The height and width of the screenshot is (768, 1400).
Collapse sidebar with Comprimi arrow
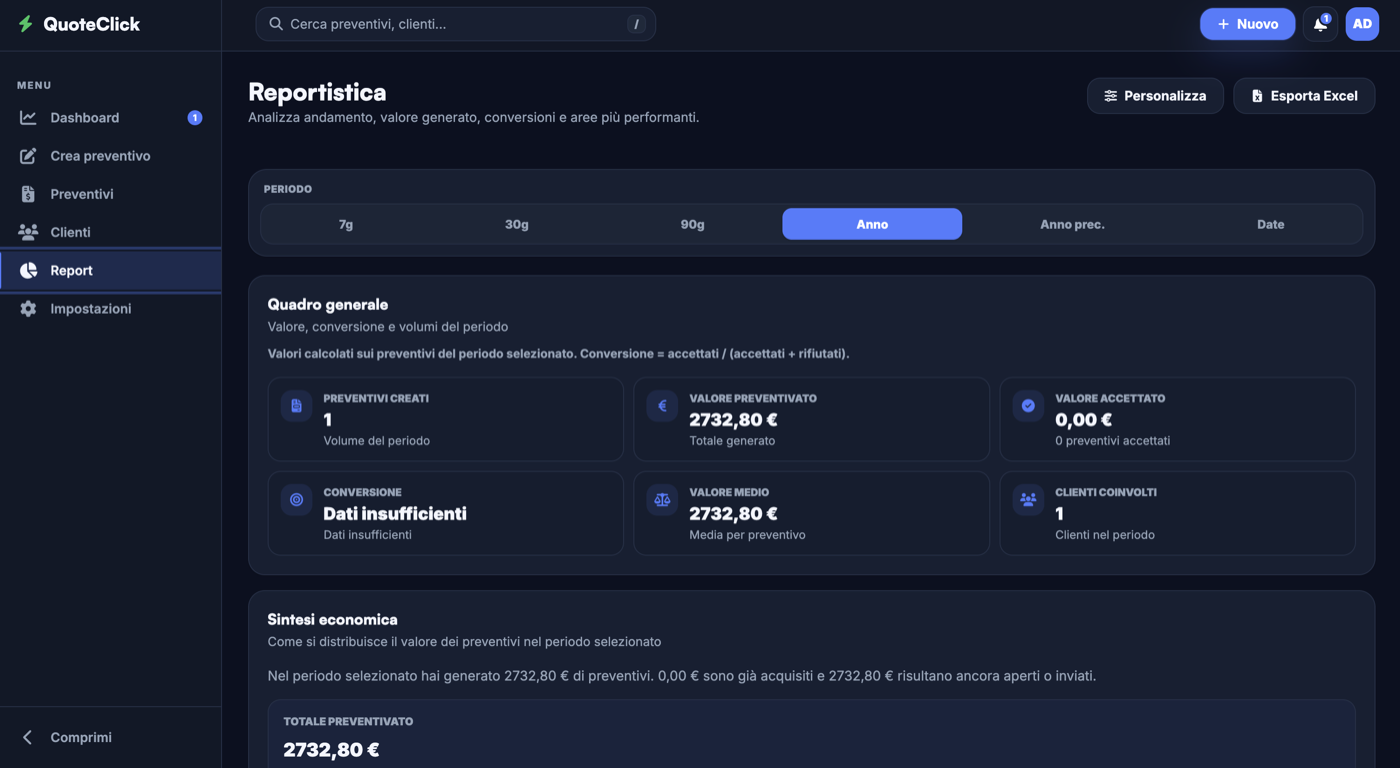coord(28,737)
